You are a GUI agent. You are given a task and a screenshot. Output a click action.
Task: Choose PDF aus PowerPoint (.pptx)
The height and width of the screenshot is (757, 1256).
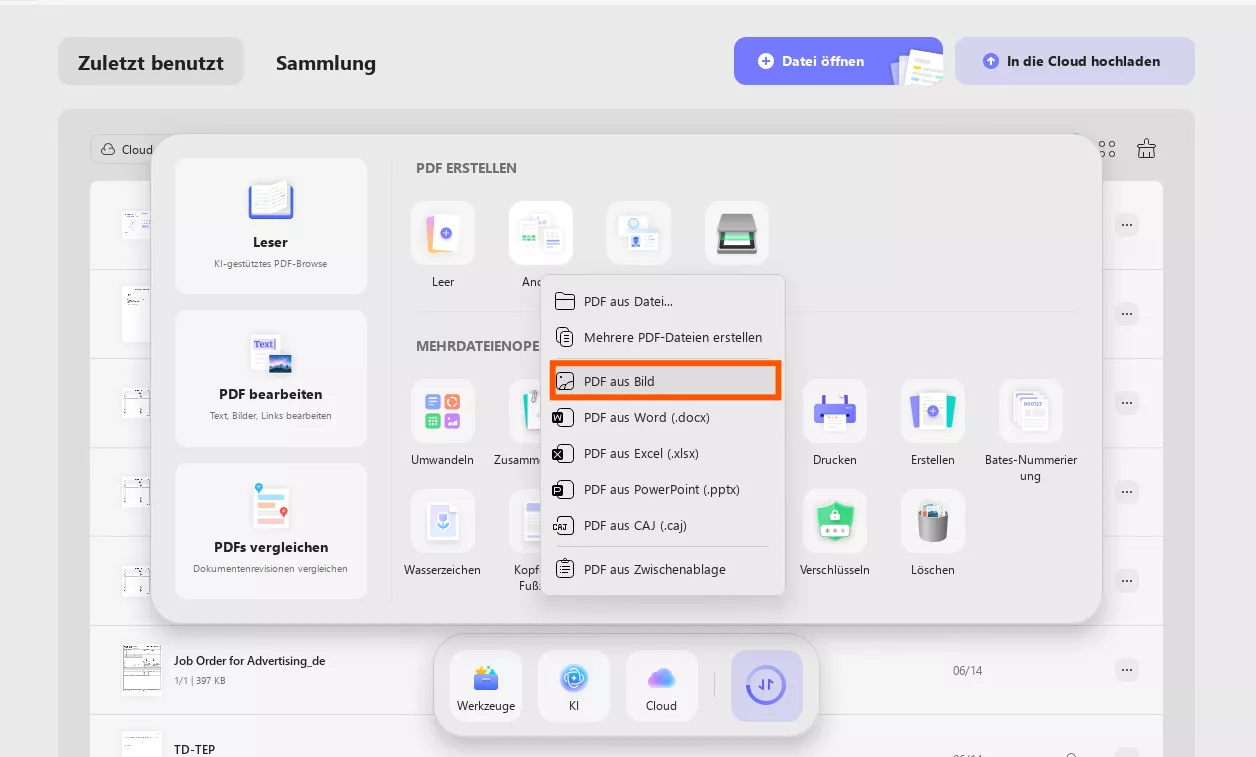pyautogui.click(x=663, y=489)
